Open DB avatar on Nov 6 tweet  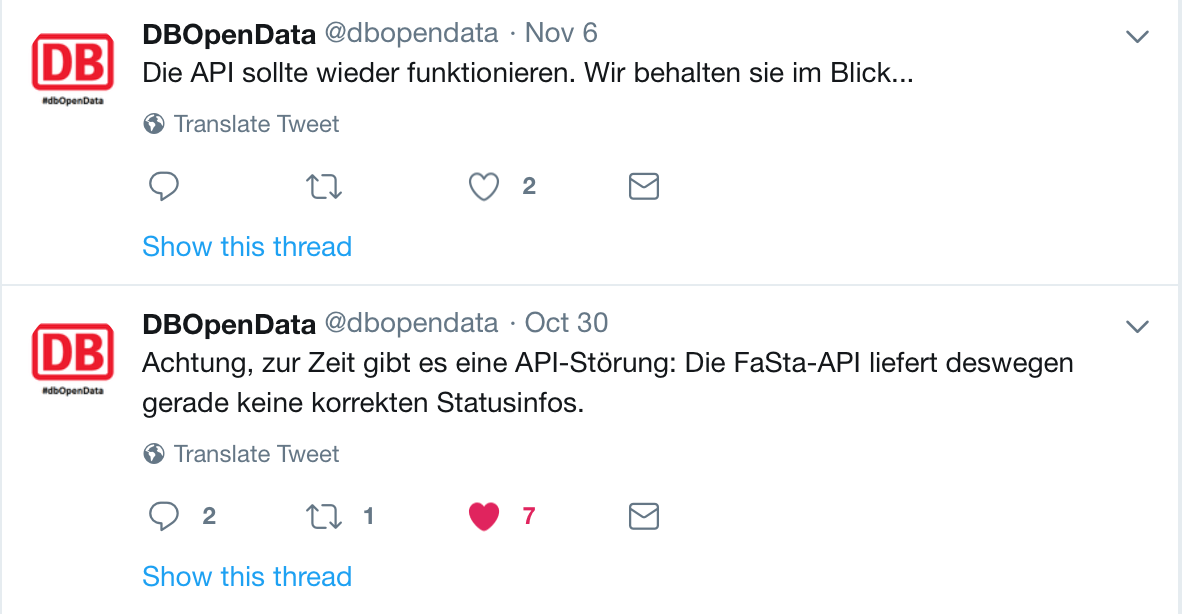[72, 65]
